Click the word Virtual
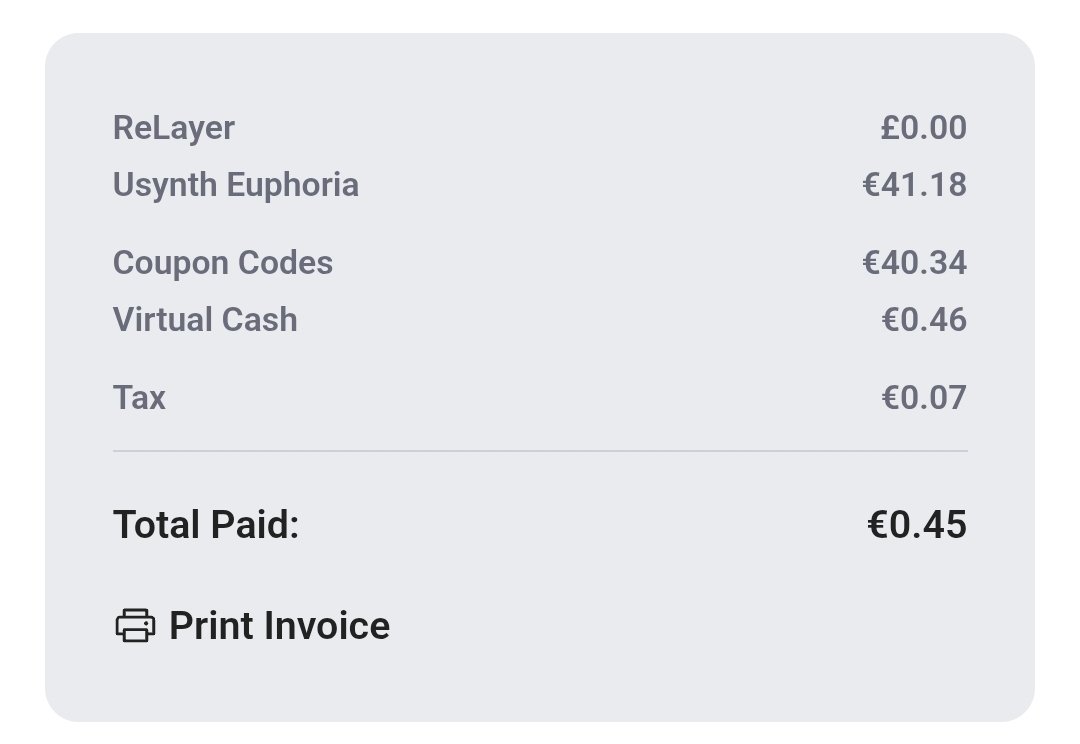This screenshot has width=1080, height=744. click(x=160, y=320)
